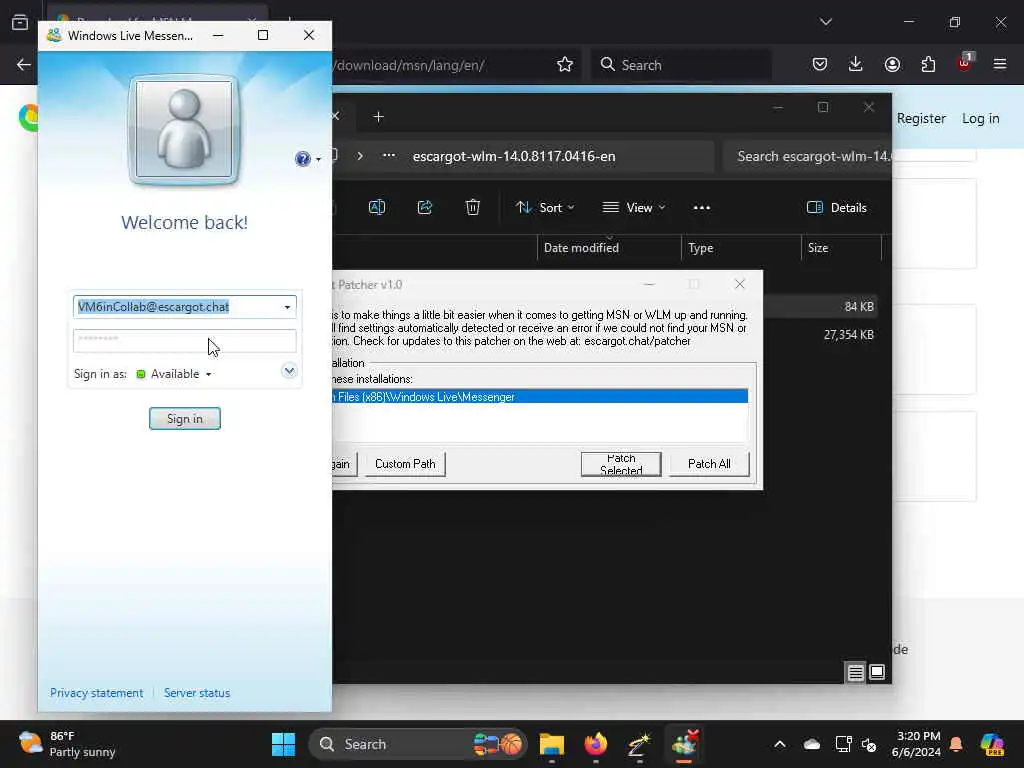Click the Messenger display picture avatar
Viewport: 1024px width, 768px height.
pyautogui.click(x=184, y=129)
